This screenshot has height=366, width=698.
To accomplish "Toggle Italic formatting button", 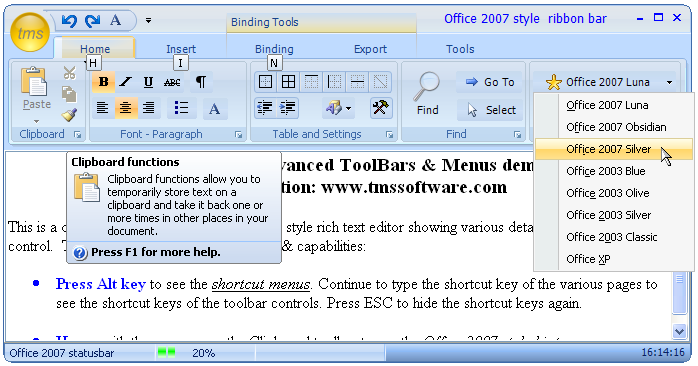I will [126, 82].
